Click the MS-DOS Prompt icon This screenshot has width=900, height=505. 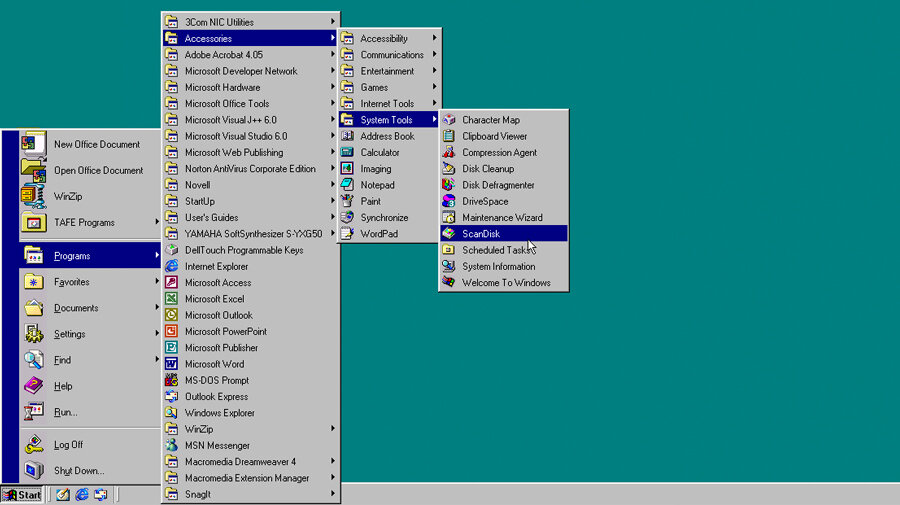[x=171, y=380]
